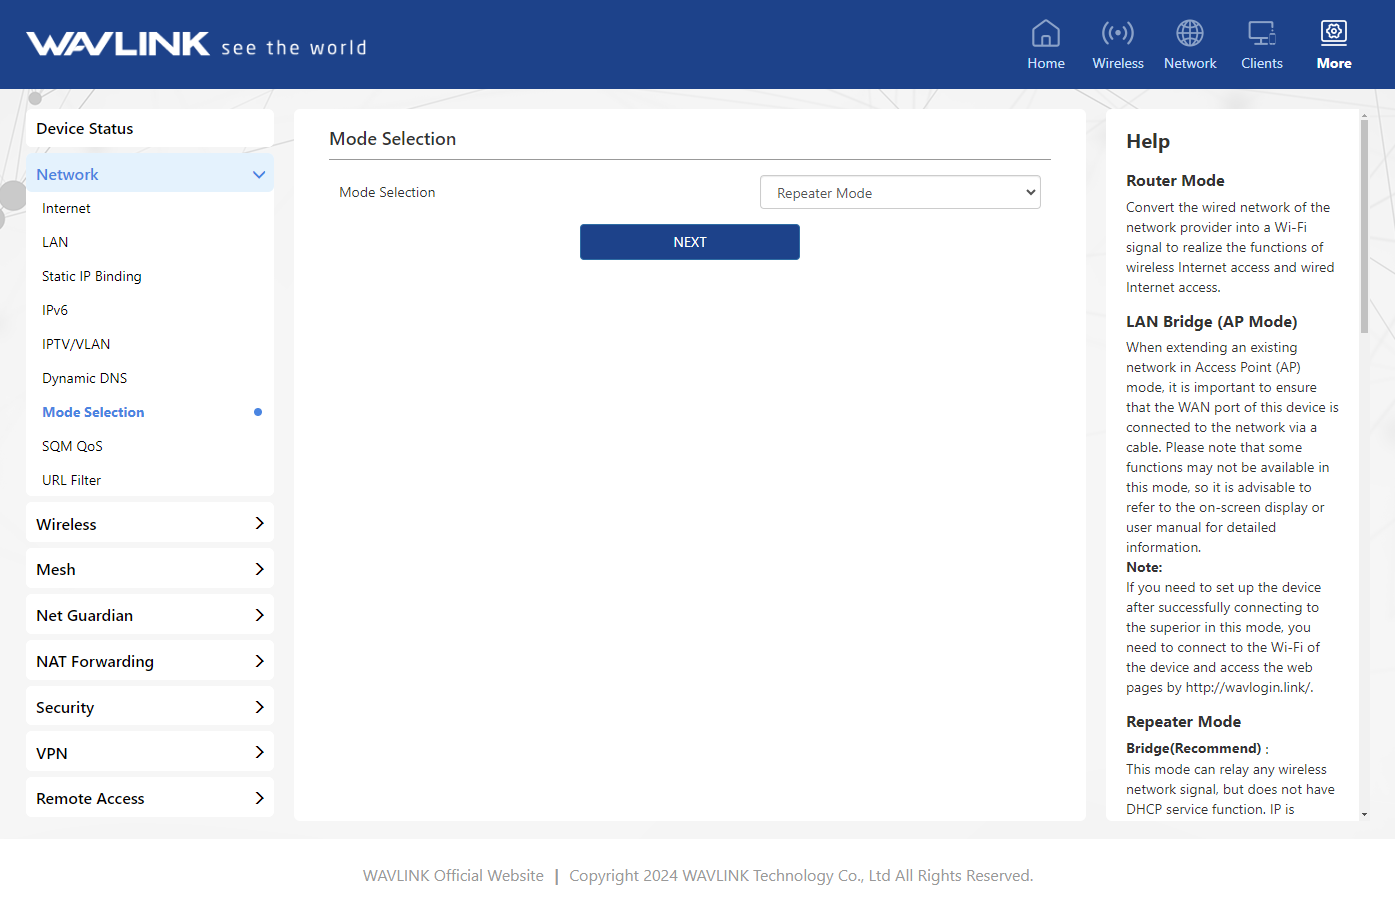
Task: Expand the Mesh sidebar section
Action: [150, 569]
